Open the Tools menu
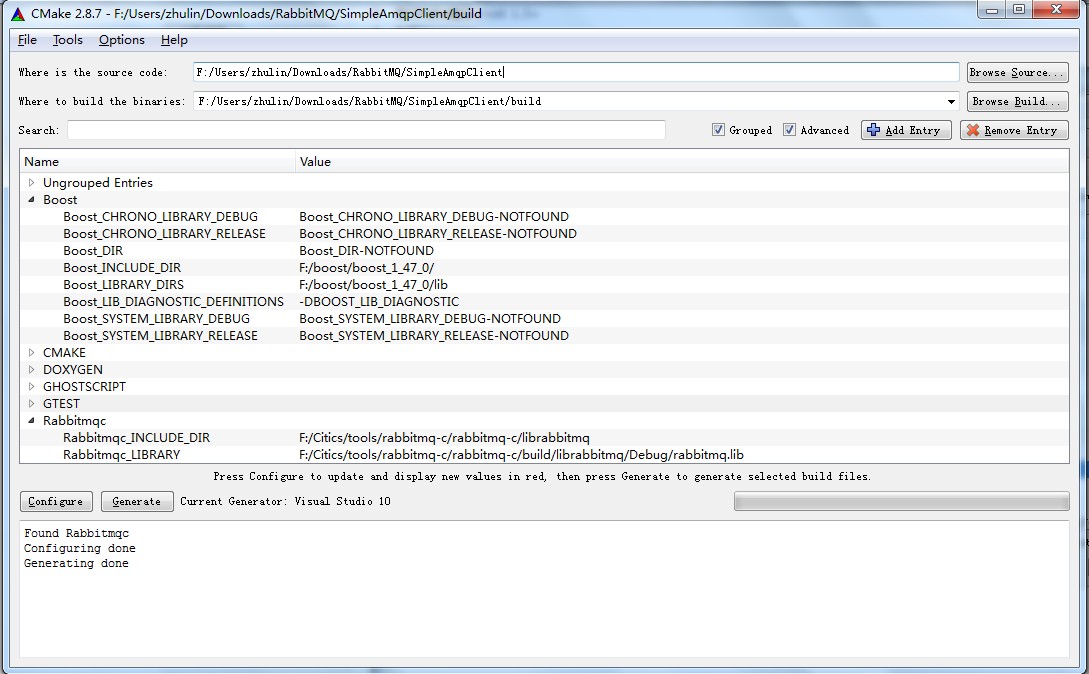 click(x=67, y=40)
